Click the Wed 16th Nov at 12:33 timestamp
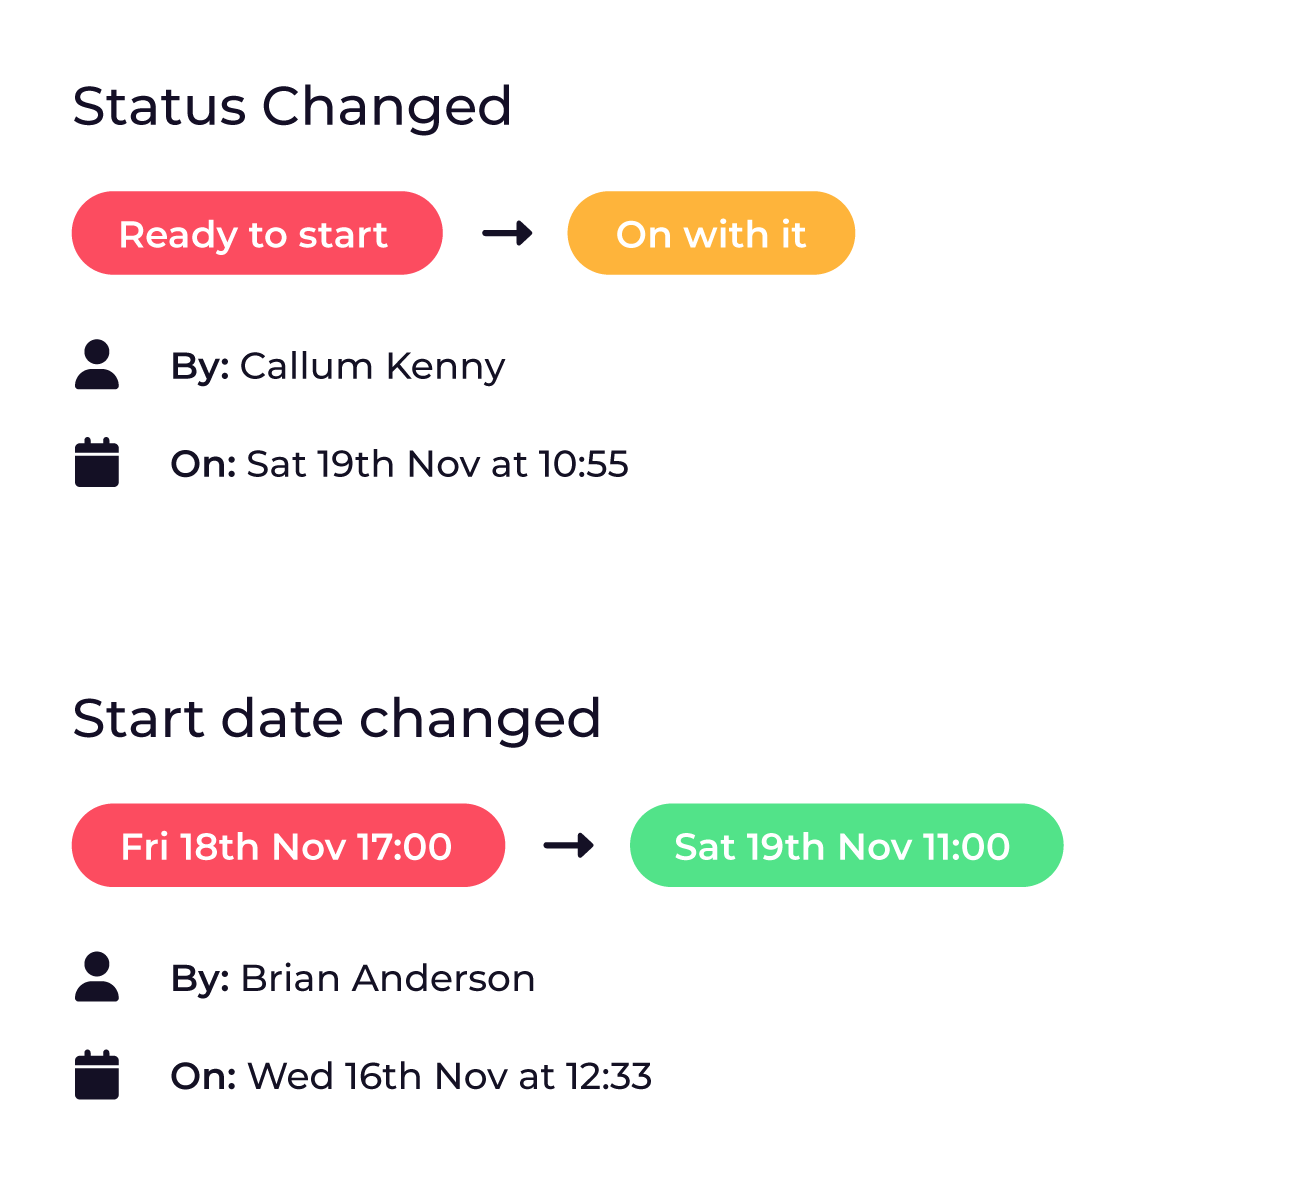This screenshot has height=1183, width=1300. (450, 1076)
